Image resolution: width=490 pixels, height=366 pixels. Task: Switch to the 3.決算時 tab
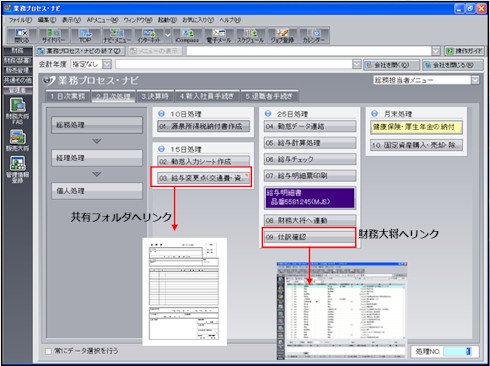pyautogui.click(x=155, y=96)
